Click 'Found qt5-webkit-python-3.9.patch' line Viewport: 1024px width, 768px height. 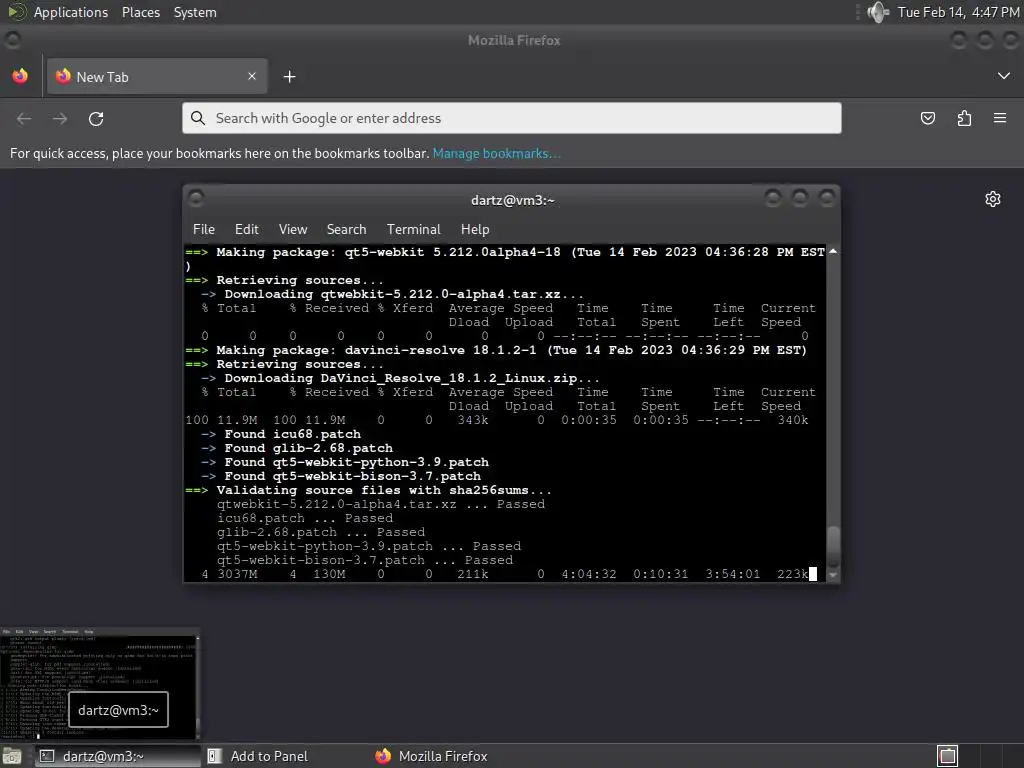pyautogui.click(x=344, y=462)
